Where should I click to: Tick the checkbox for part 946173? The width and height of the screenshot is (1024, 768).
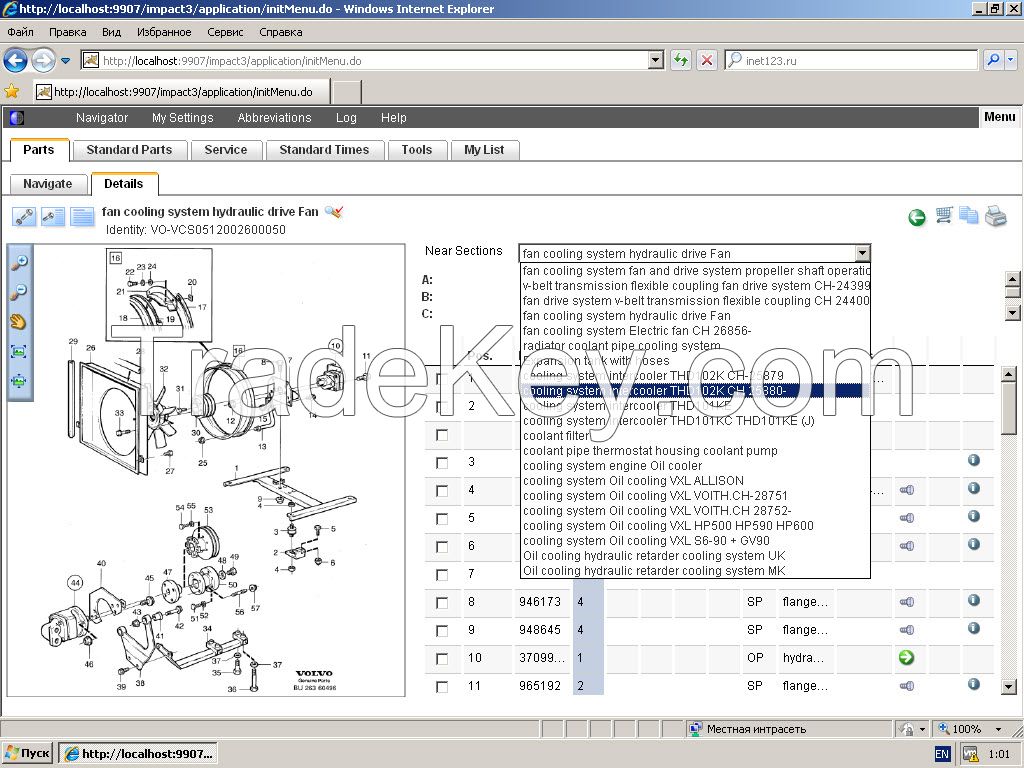442,603
